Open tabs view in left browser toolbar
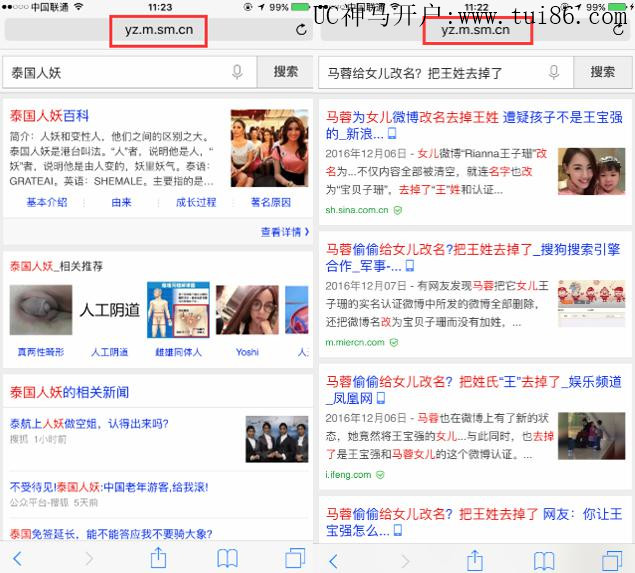The width and height of the screenshot is (635, 573). tap(295, 558)
